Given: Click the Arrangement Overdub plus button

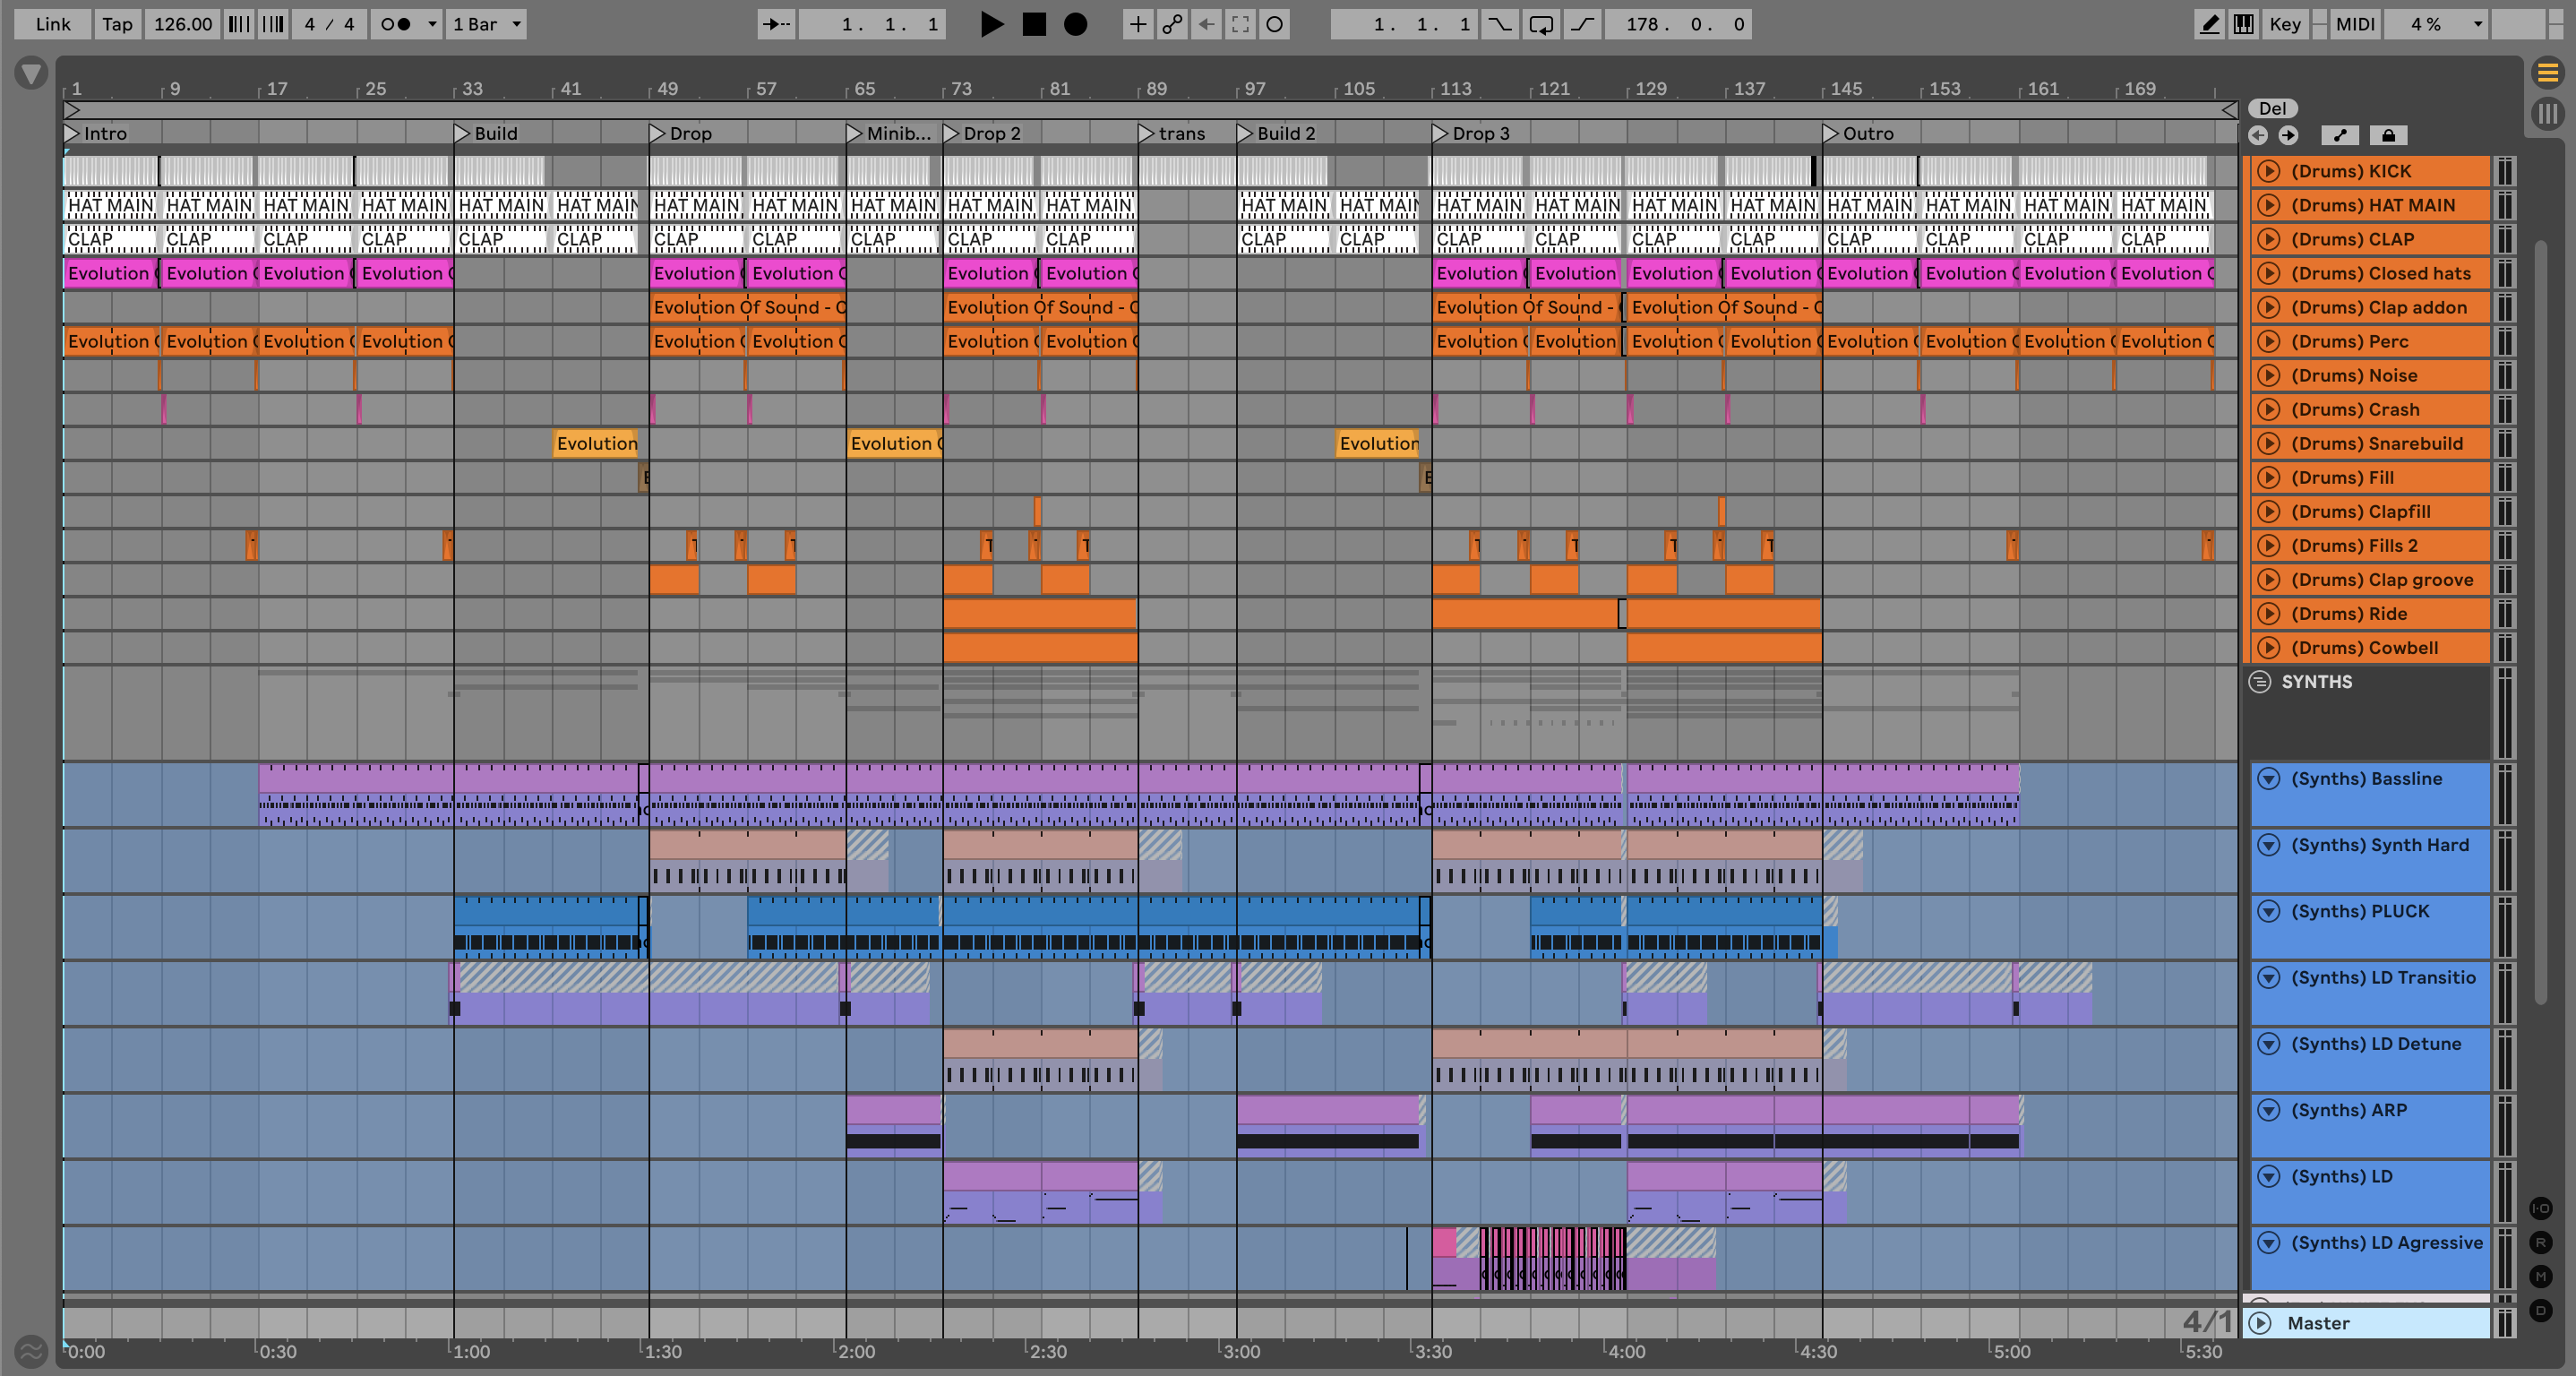Looking at the screenshot, I should pos(1137,24).
